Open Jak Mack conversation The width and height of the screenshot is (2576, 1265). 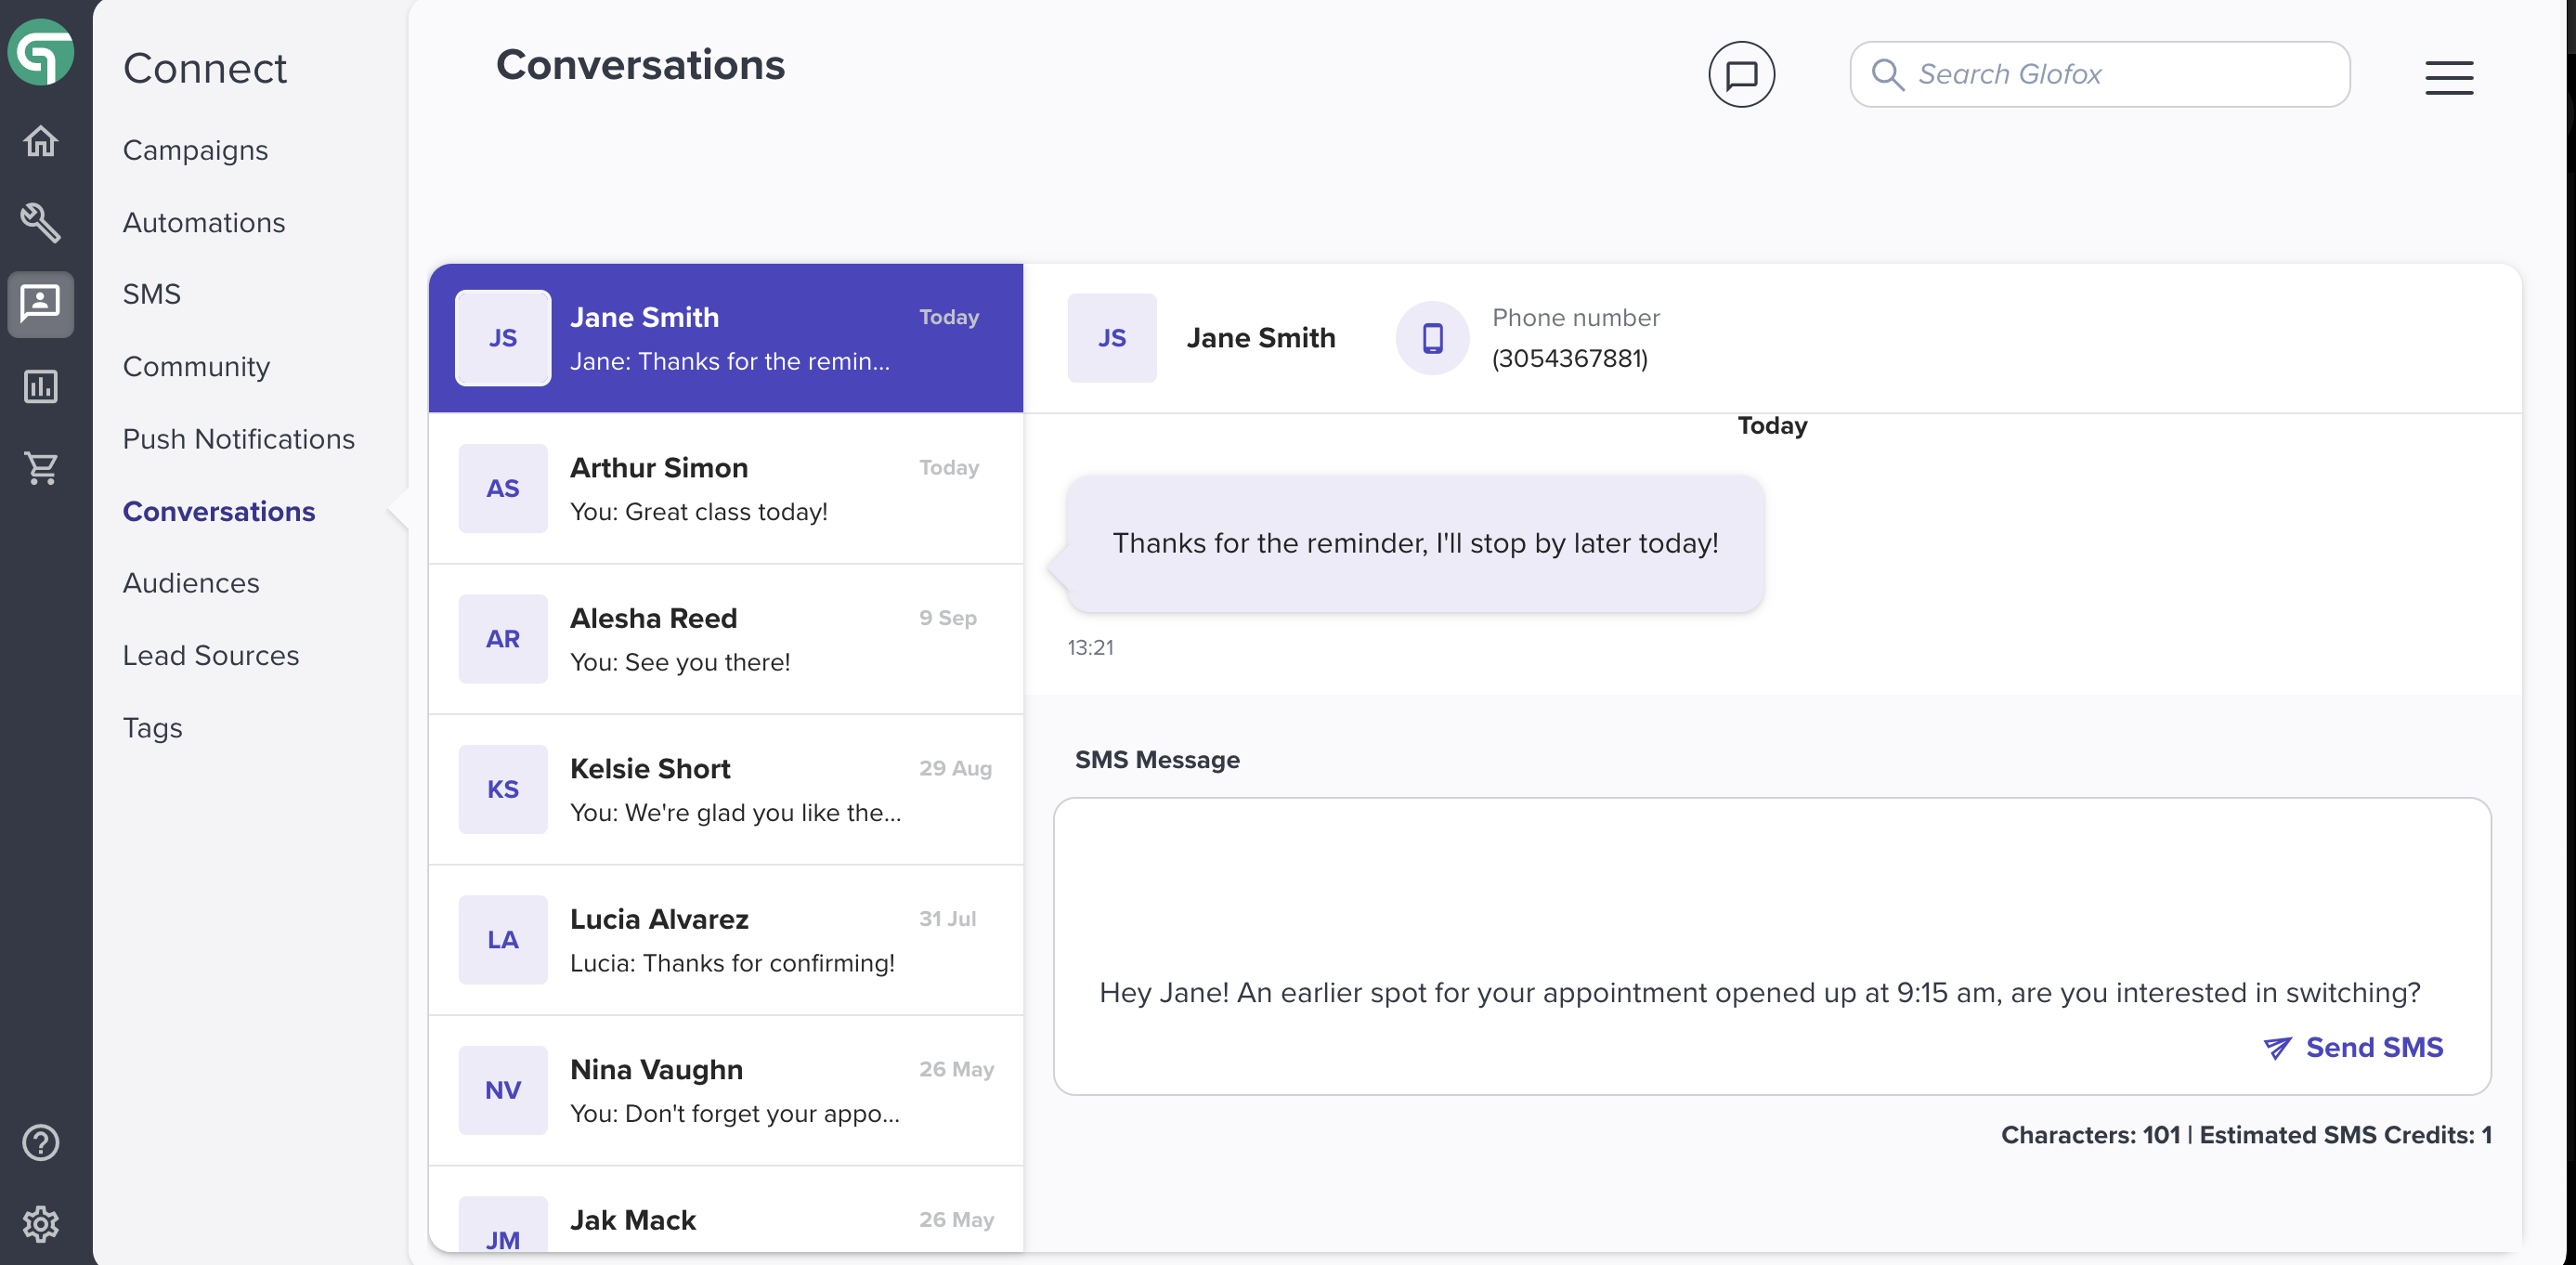(x=726, y=1210)
